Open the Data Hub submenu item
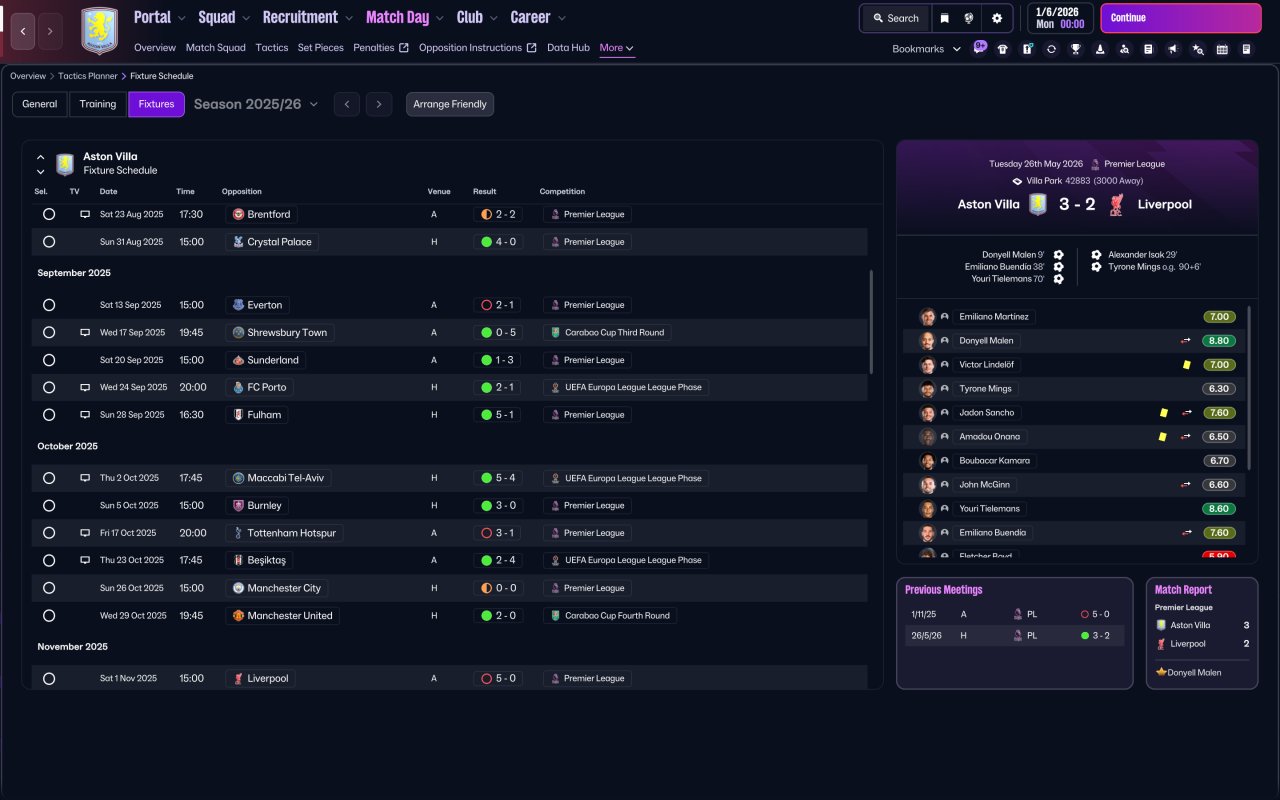The height and width of the screenshot is (800, 1280). click(568, 48)
